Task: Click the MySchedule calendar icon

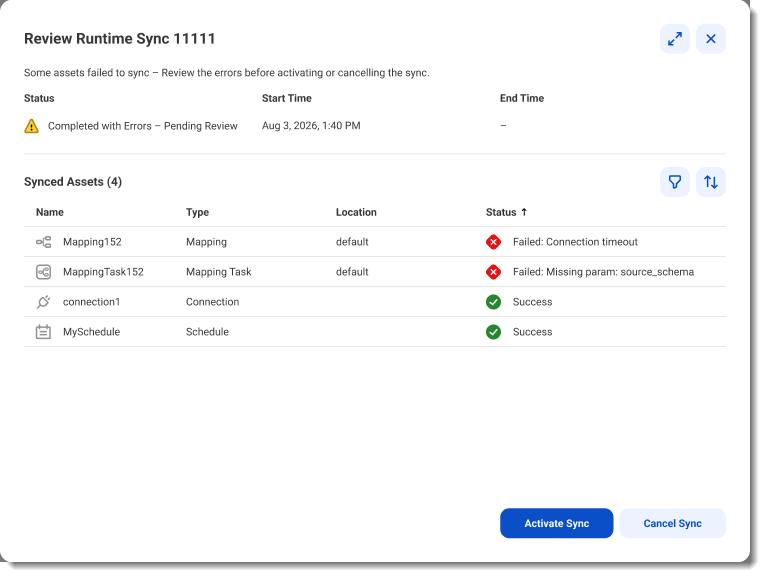Action: [43, 332]
